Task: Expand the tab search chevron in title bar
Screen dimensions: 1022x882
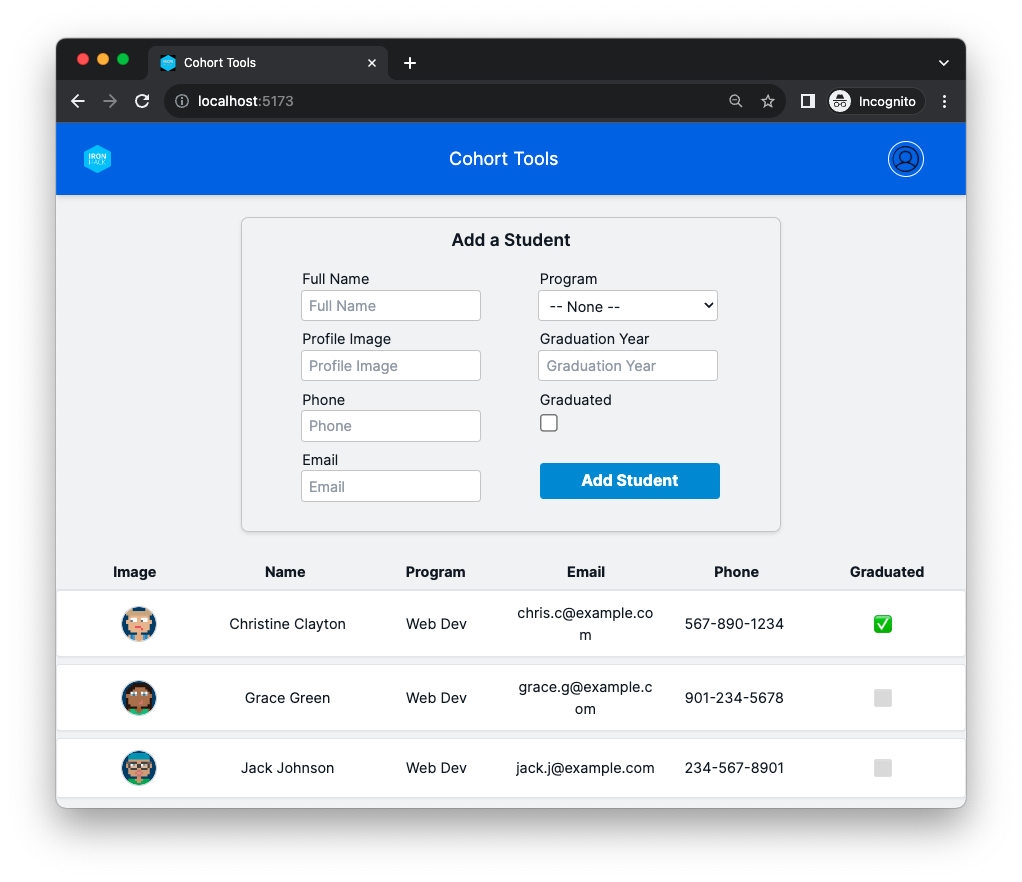Action: coord(943,63)
